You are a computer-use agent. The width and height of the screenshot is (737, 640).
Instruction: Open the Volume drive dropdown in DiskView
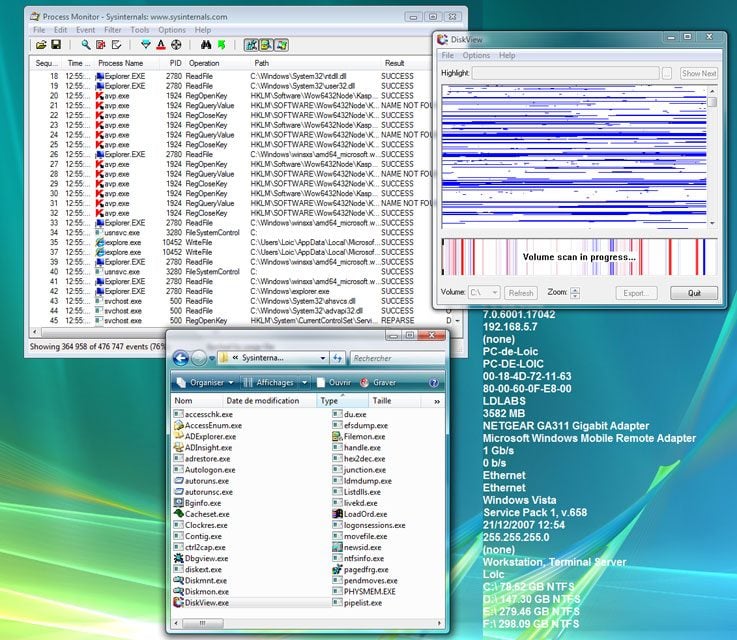485,293
